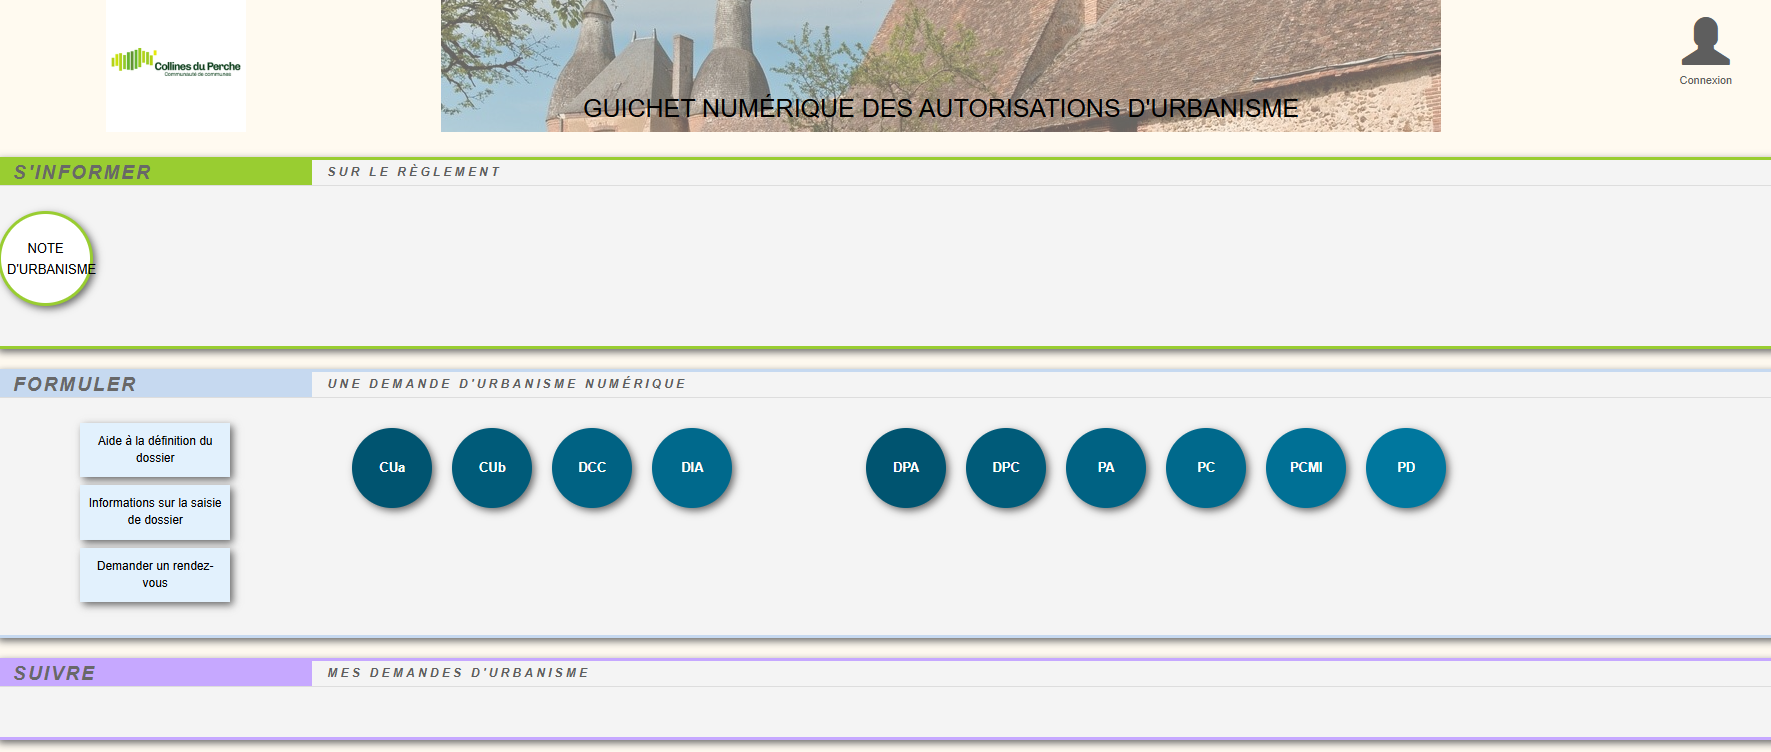Open Aide à la définition du dossier

tap(155, 449)
